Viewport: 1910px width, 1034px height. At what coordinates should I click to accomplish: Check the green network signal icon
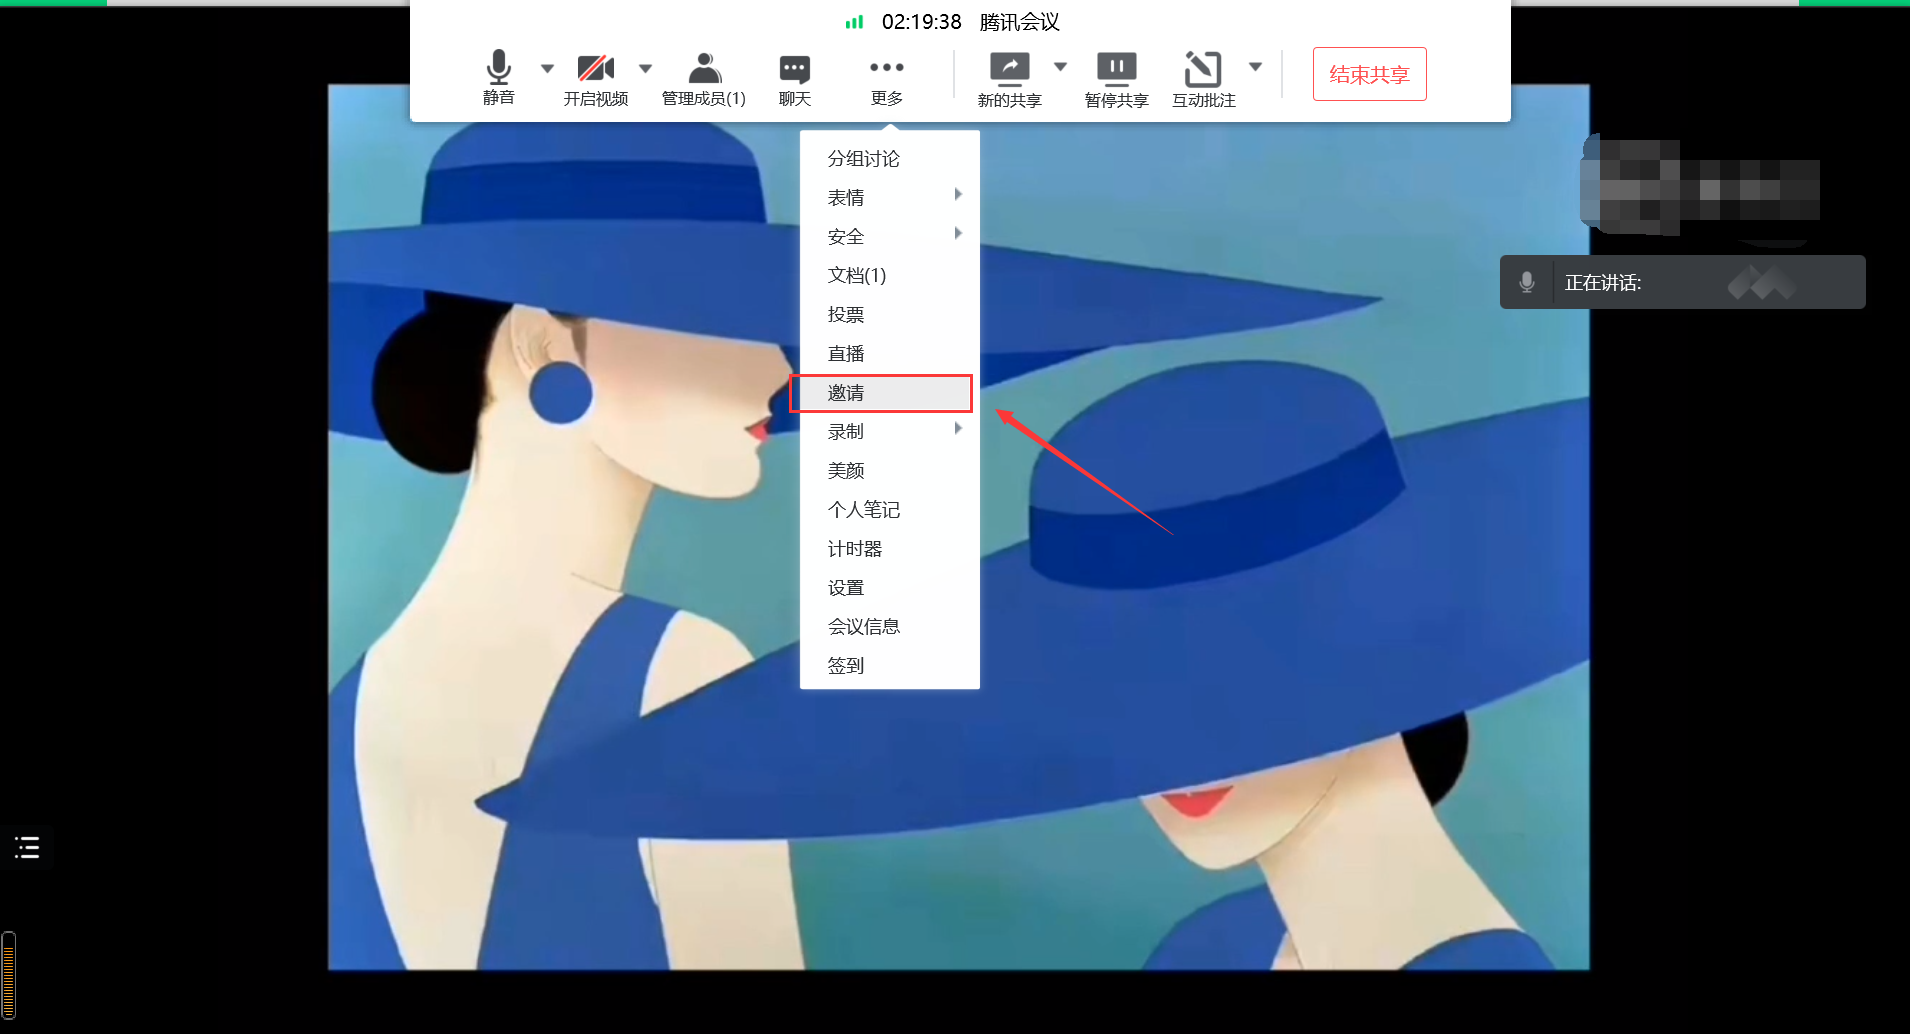pyautogui.click(x=854, y=22)
